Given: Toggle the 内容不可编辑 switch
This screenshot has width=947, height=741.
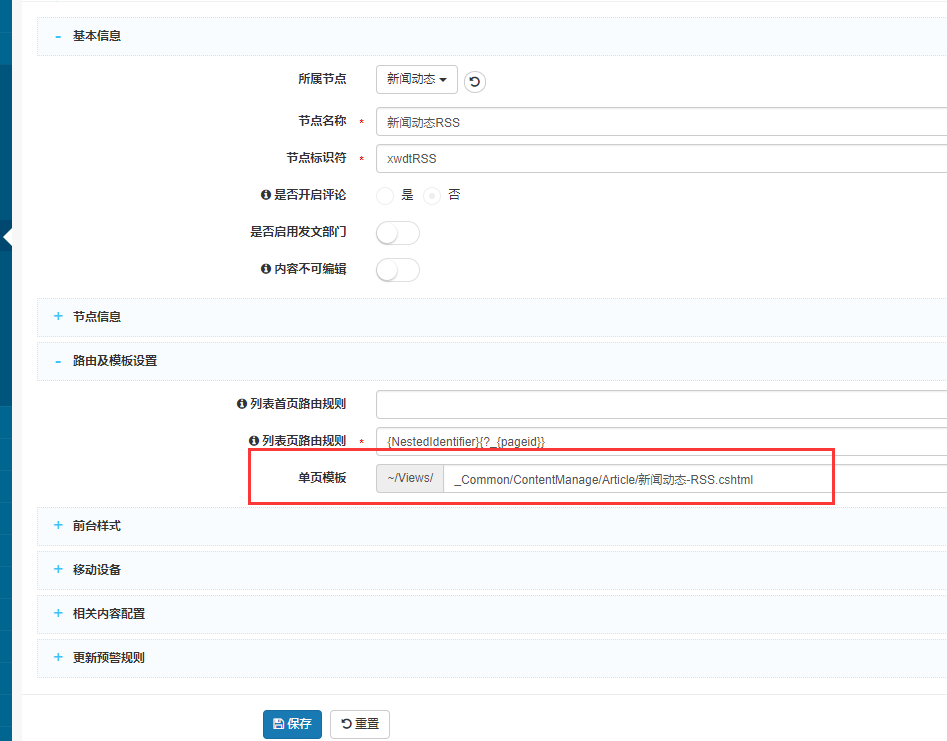Looking at the screenshot, I should 397,270.
